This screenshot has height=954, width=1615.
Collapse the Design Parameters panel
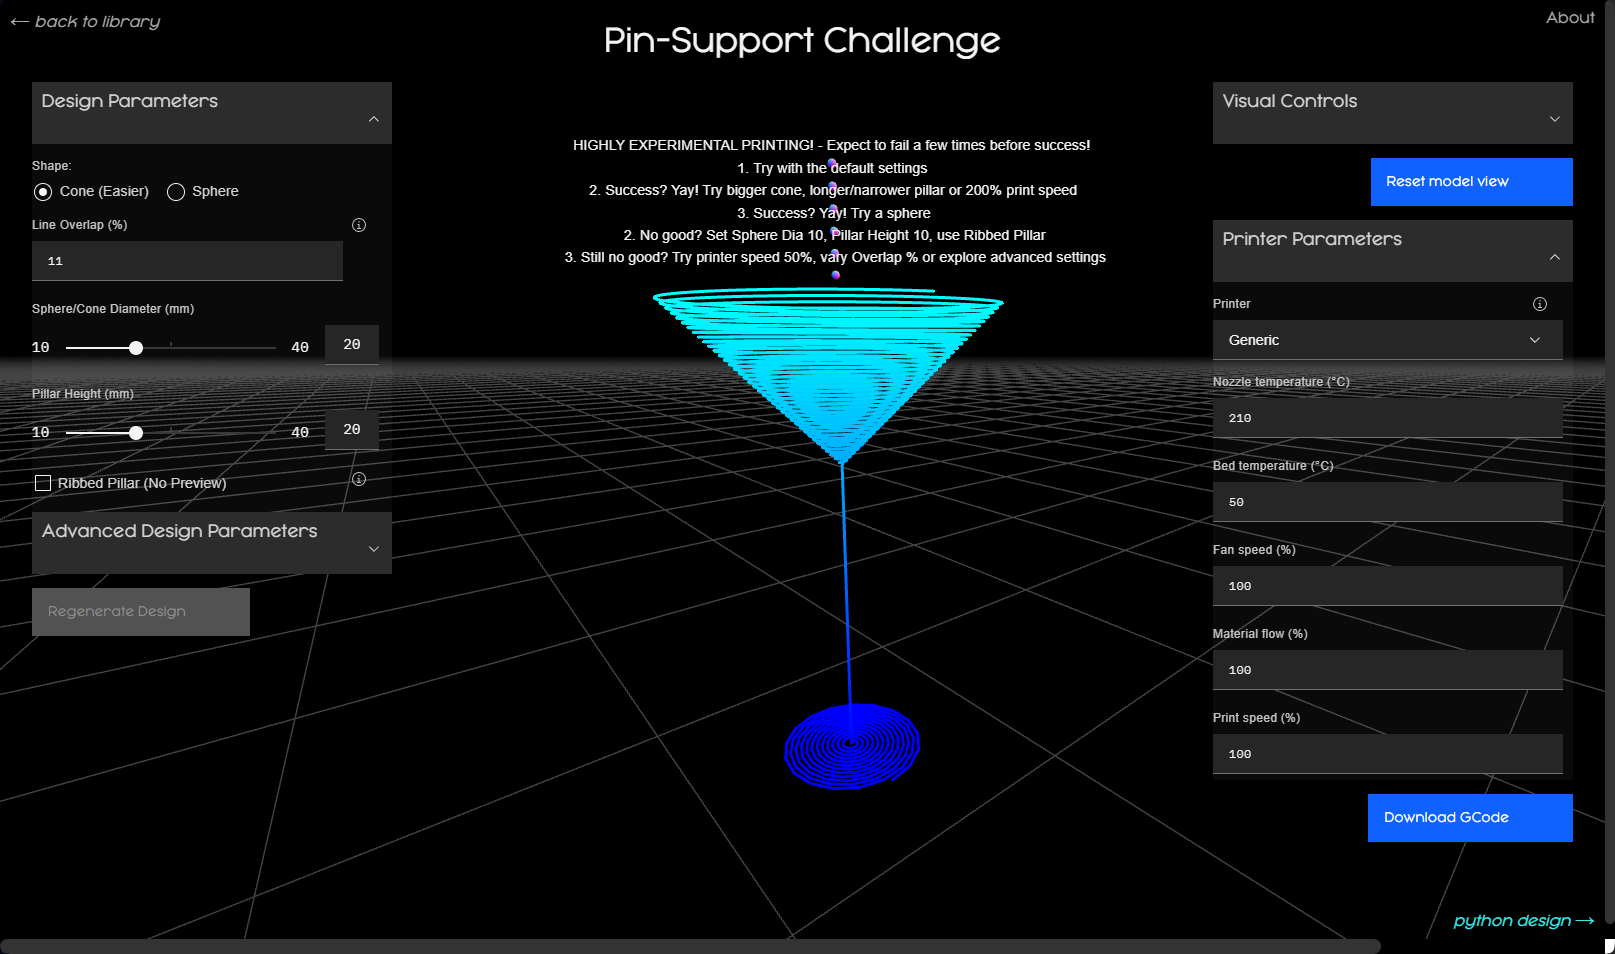[x=374, y=119]
